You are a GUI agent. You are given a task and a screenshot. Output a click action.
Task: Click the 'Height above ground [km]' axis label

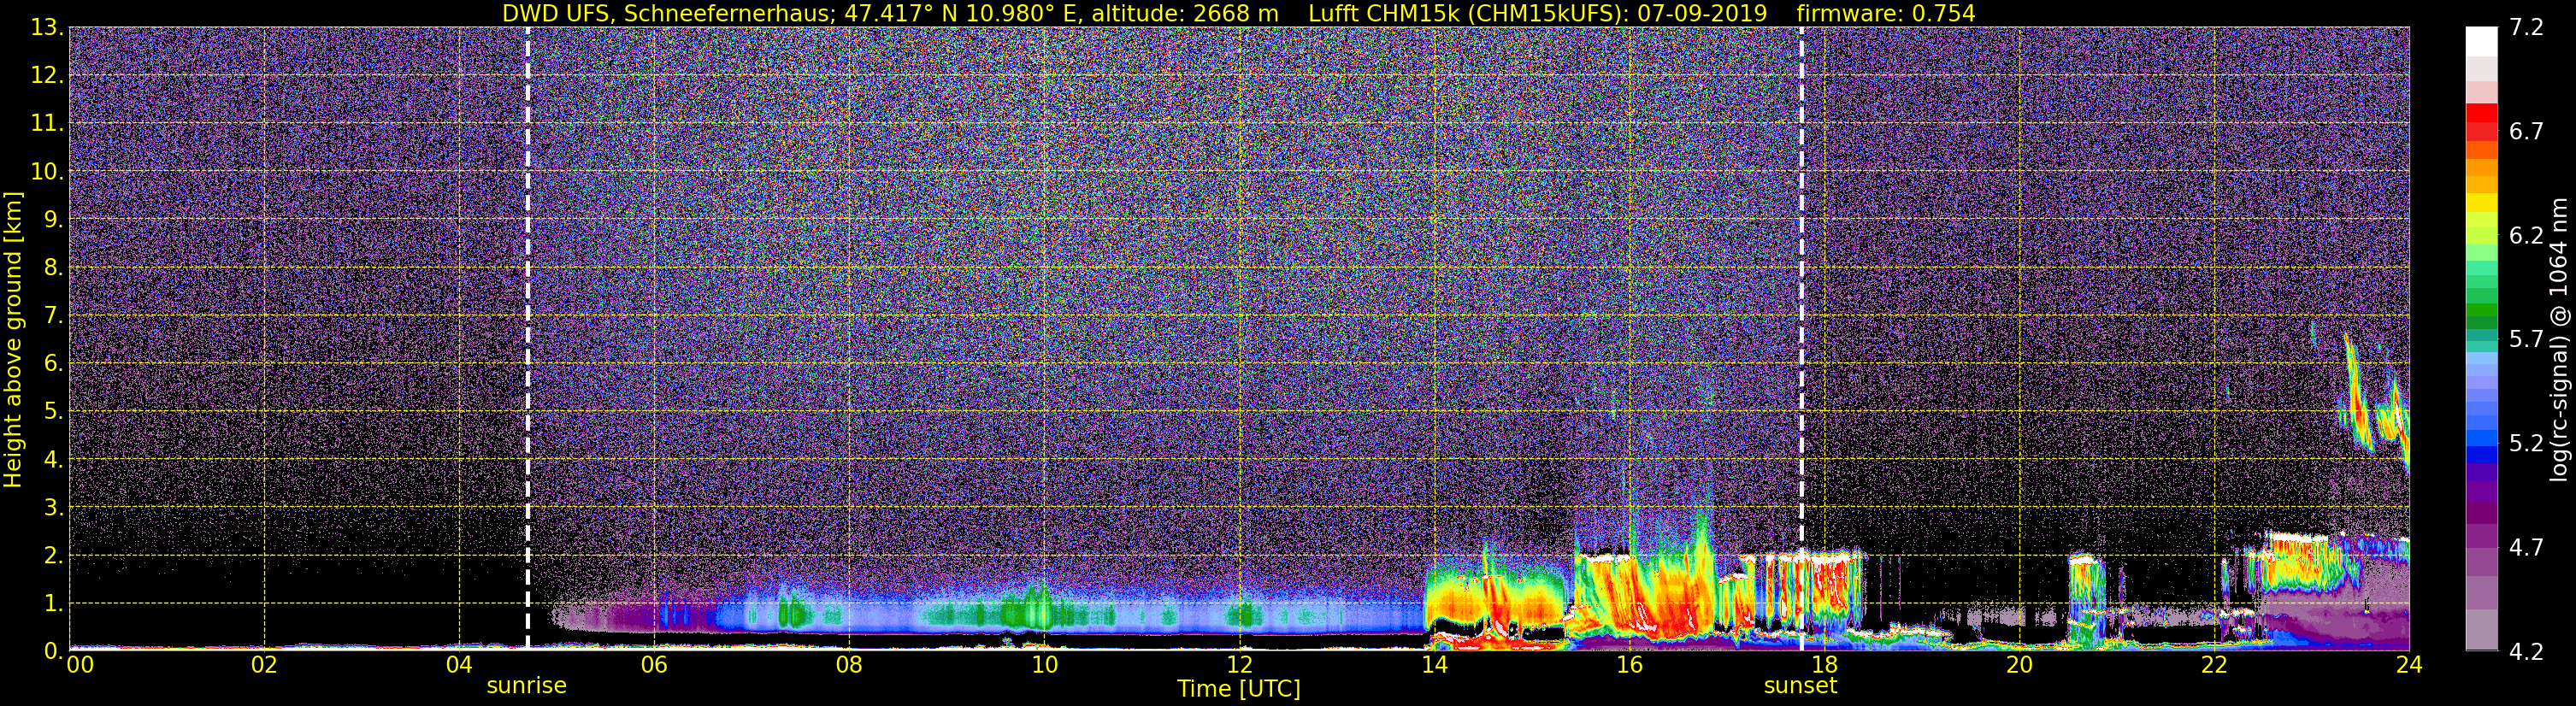point(13,339)
